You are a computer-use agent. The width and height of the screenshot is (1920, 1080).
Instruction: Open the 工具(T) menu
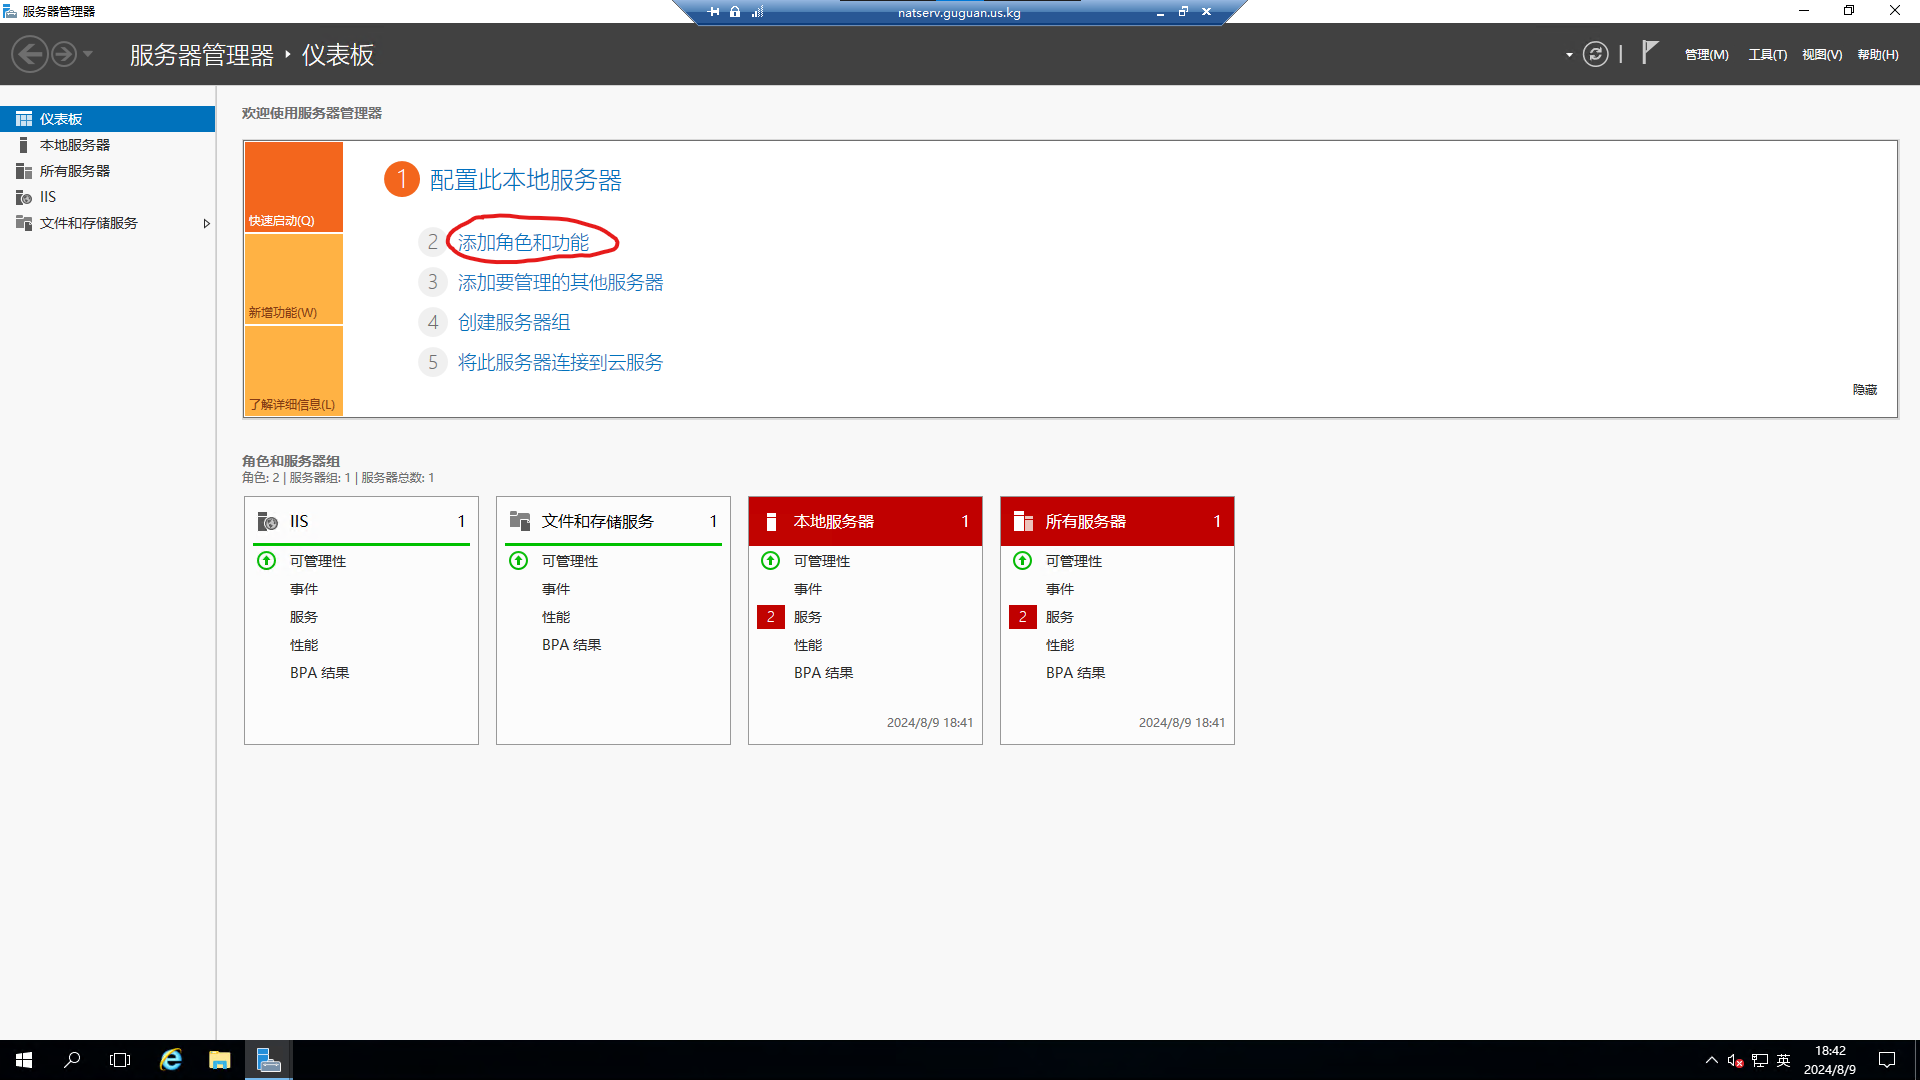1767,55
